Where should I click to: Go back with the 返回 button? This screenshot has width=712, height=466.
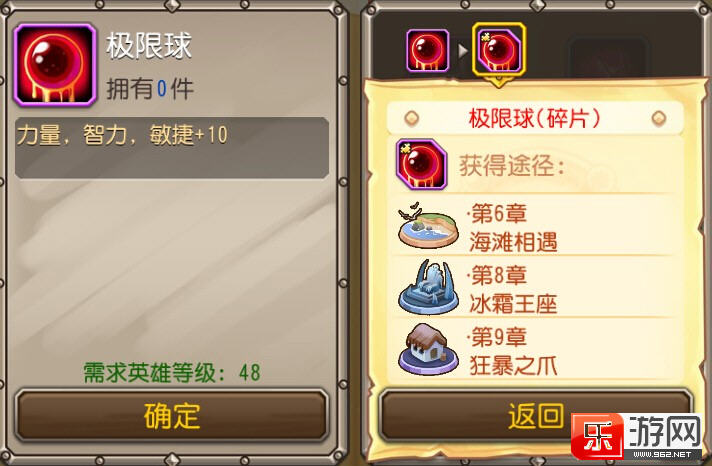point(536,416)
